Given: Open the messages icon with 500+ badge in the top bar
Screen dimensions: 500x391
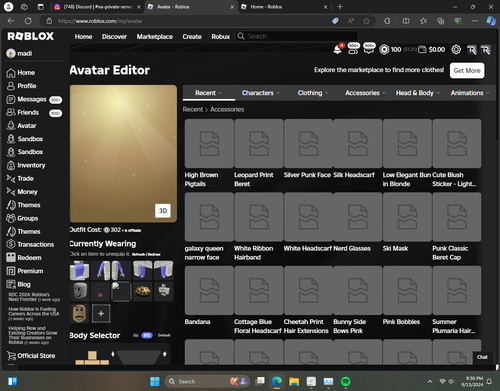Looking at the screenshot, I should 369,49.
